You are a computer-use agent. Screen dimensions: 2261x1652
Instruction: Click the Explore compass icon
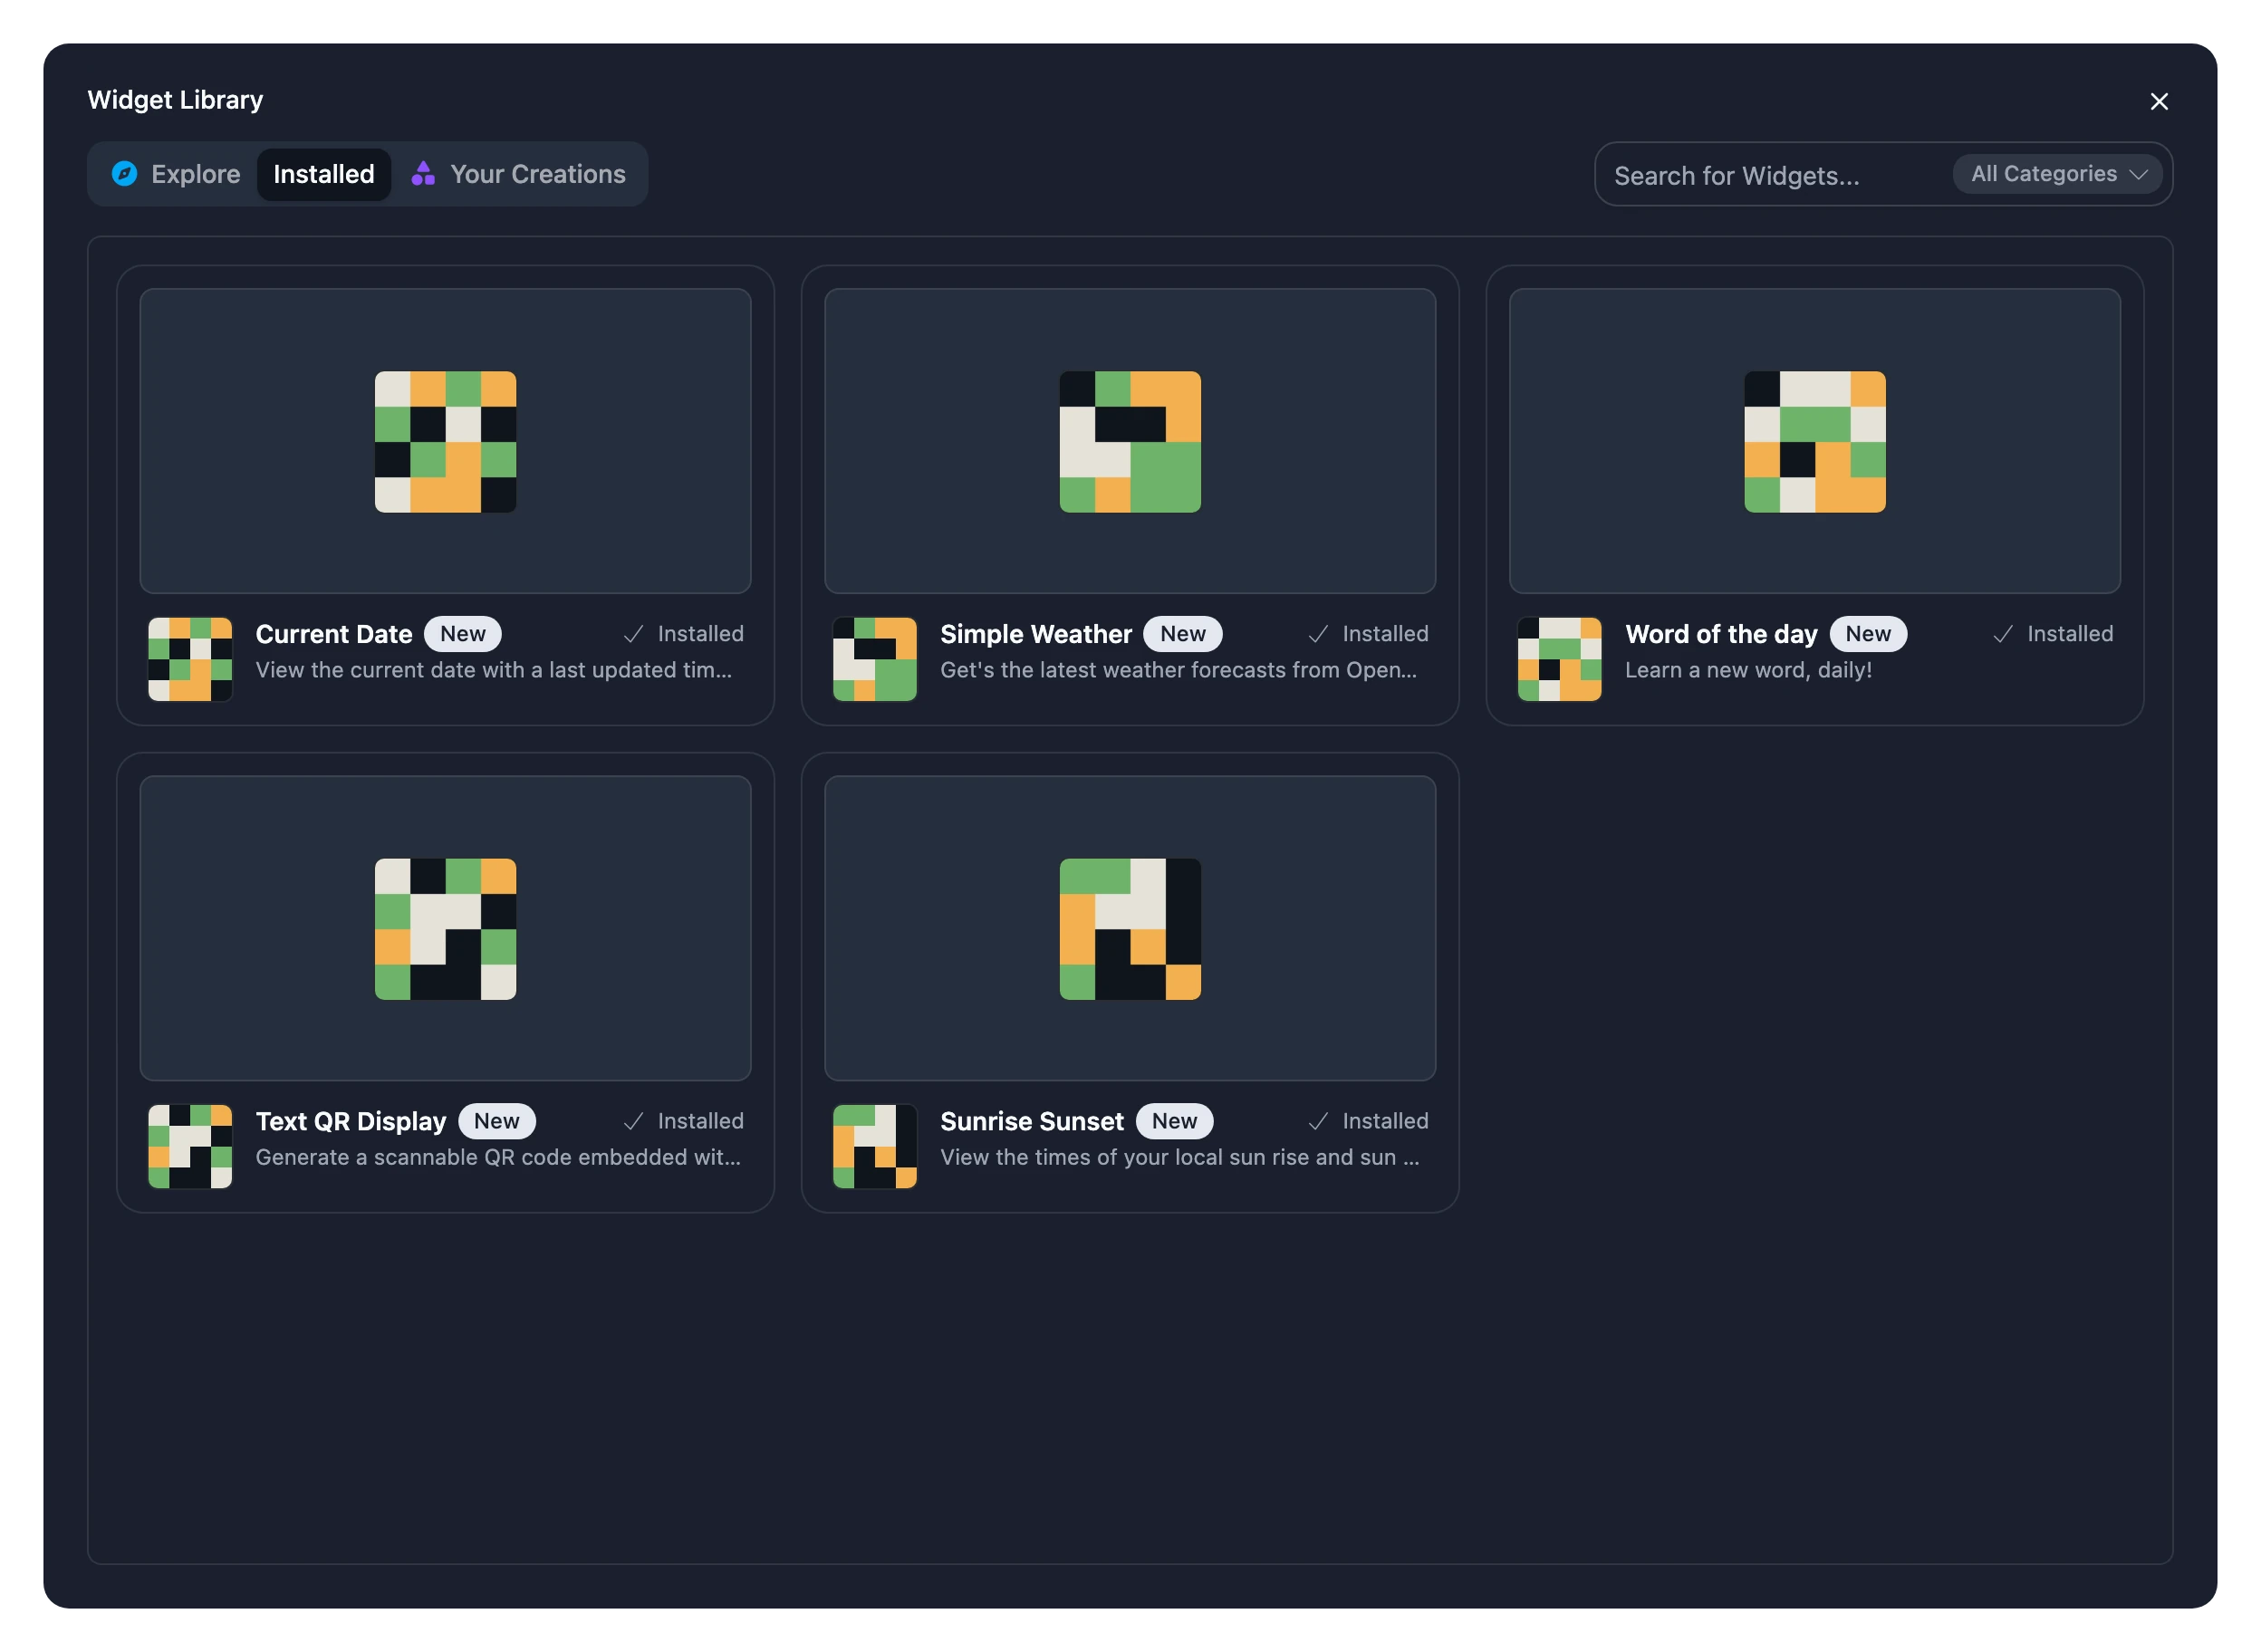[x=124, y=174]
